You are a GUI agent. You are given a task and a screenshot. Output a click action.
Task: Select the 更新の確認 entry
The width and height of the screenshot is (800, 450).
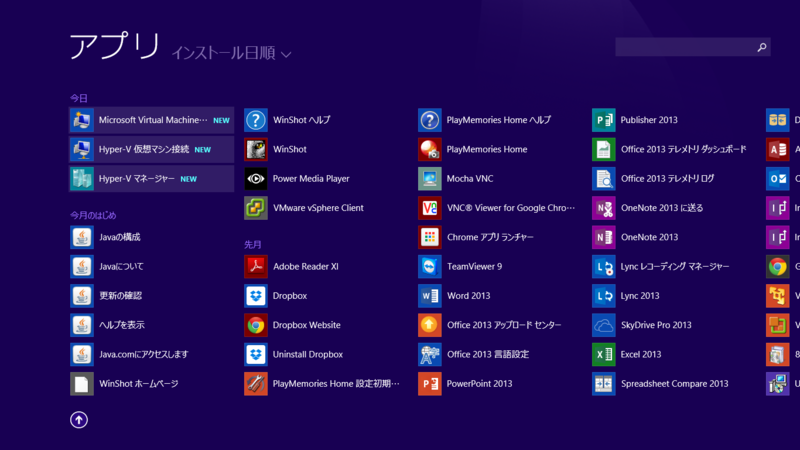tap(120, 296)
